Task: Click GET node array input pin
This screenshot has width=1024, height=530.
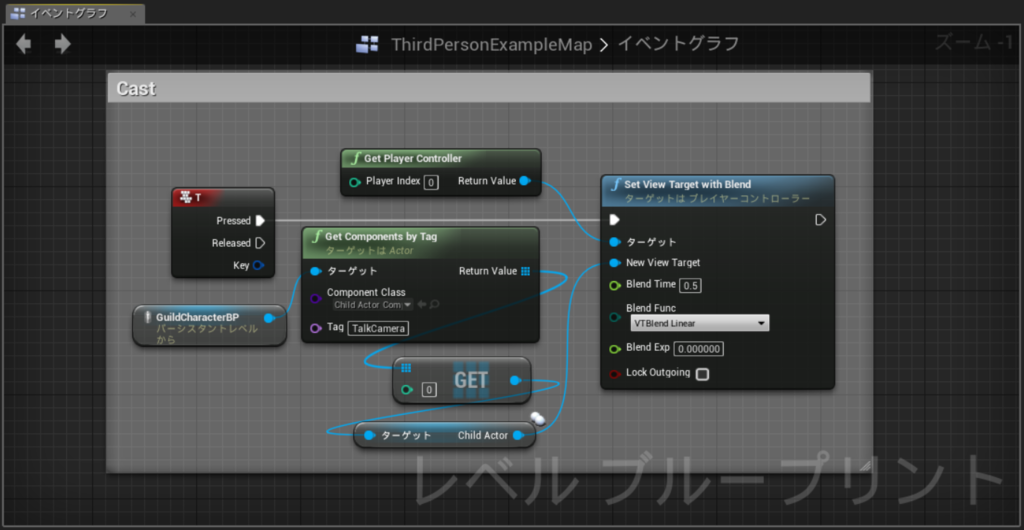Action: (406, 367)
